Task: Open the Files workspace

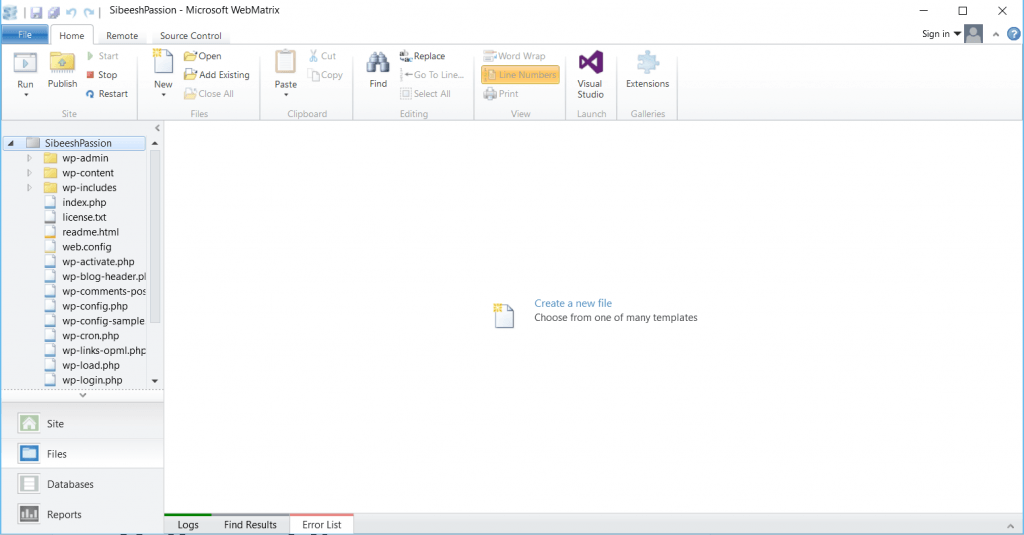Action: tap(82, 453)
